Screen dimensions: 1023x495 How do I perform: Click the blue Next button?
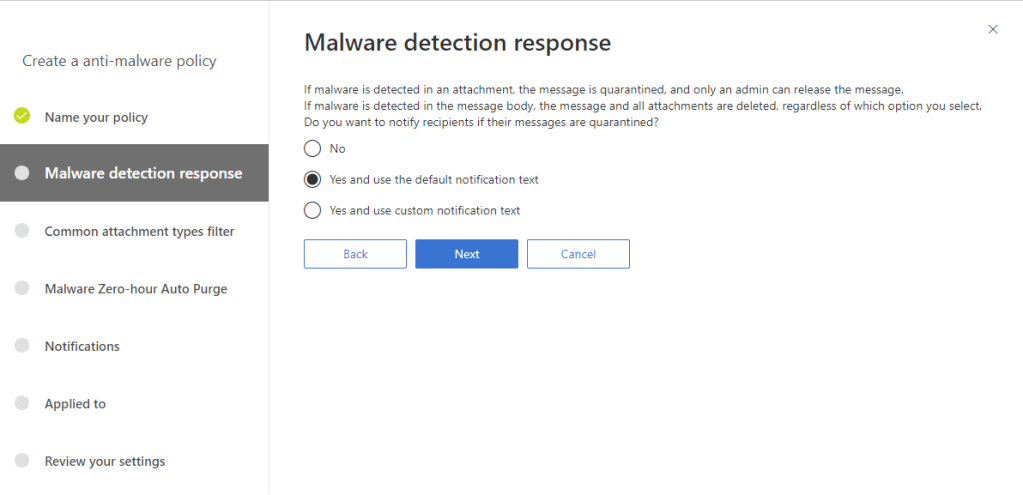(466, 254)
